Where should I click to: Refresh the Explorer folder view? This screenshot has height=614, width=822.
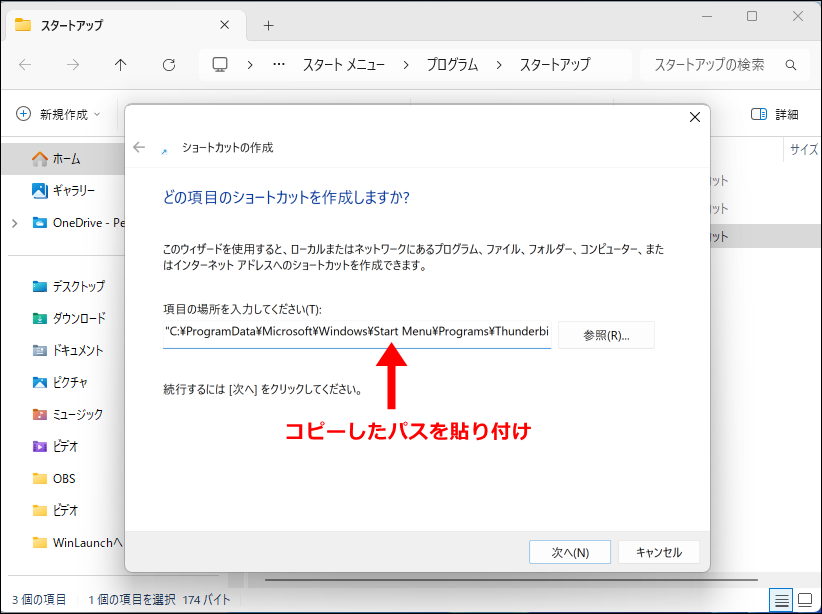click(x=169, y=65)
